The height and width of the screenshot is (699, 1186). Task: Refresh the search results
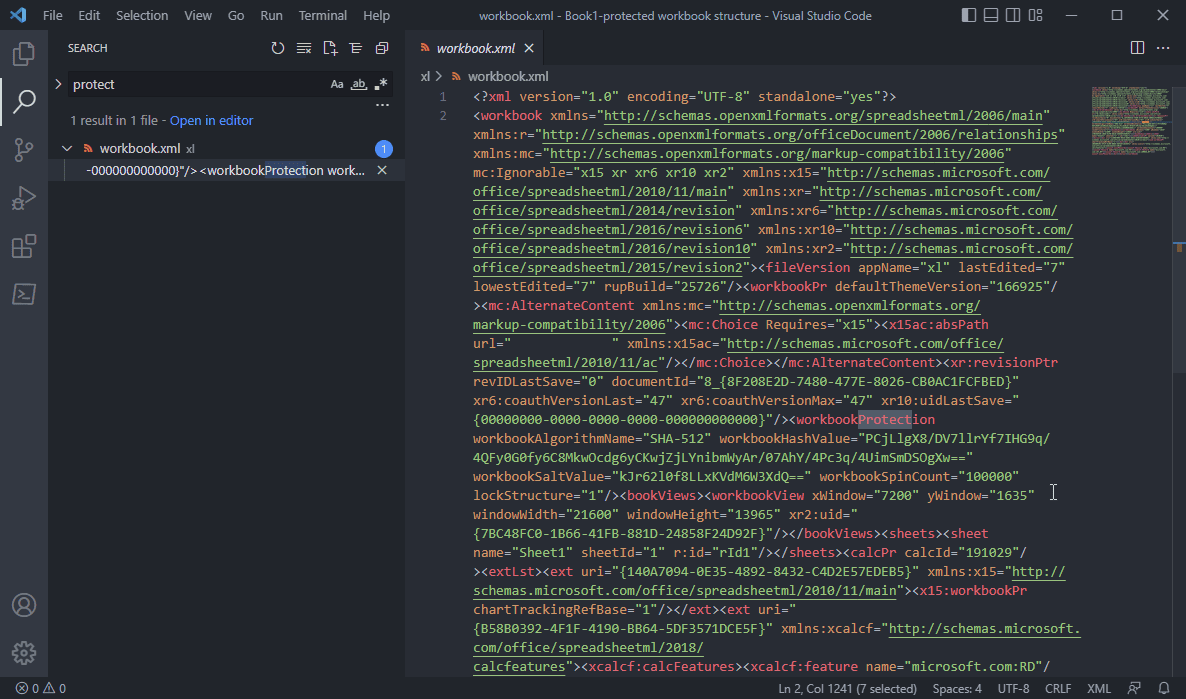click(x=278, y=48)
